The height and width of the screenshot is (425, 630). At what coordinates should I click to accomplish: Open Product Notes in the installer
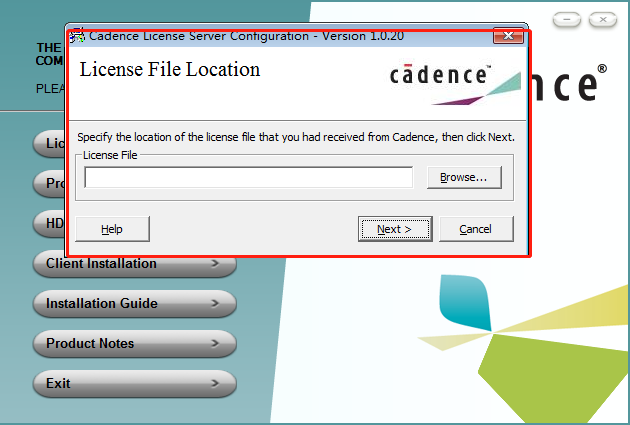coord(135,343)
